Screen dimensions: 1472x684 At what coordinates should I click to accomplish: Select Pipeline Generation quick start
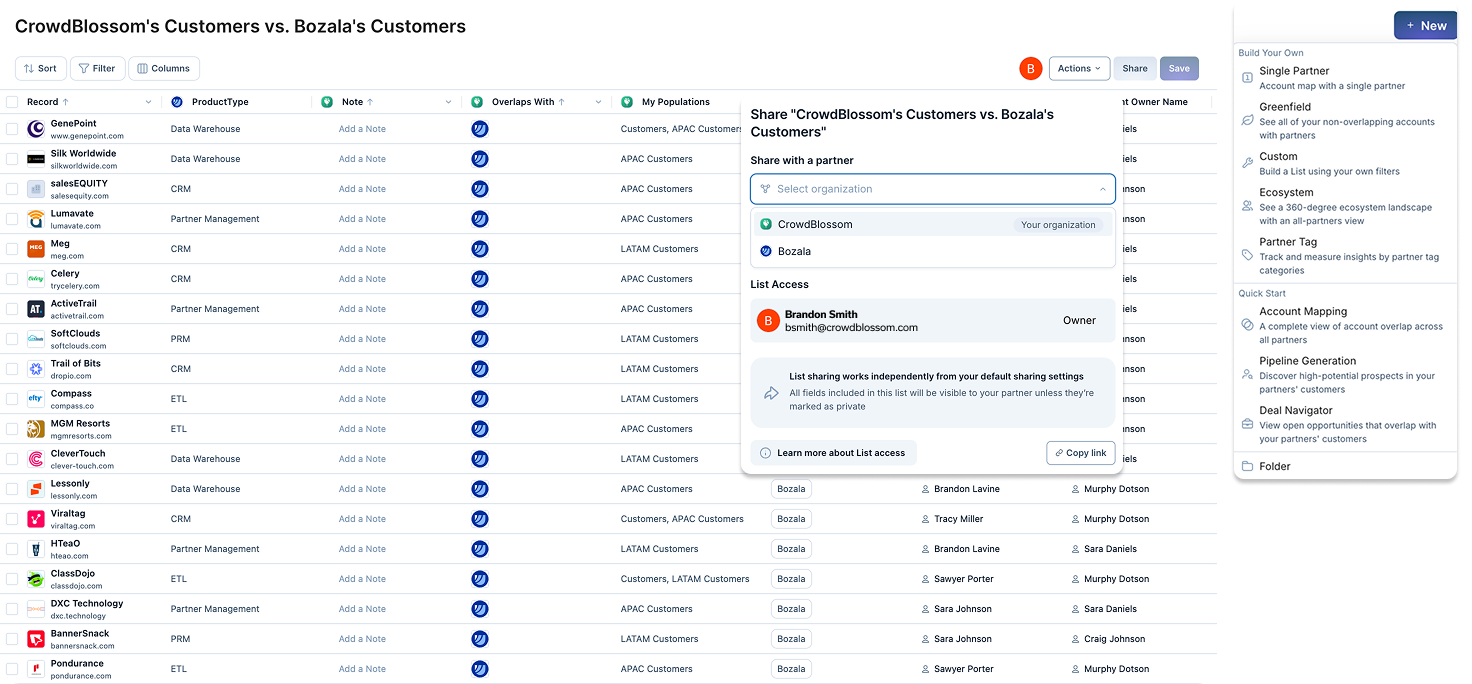[1345, 375]
